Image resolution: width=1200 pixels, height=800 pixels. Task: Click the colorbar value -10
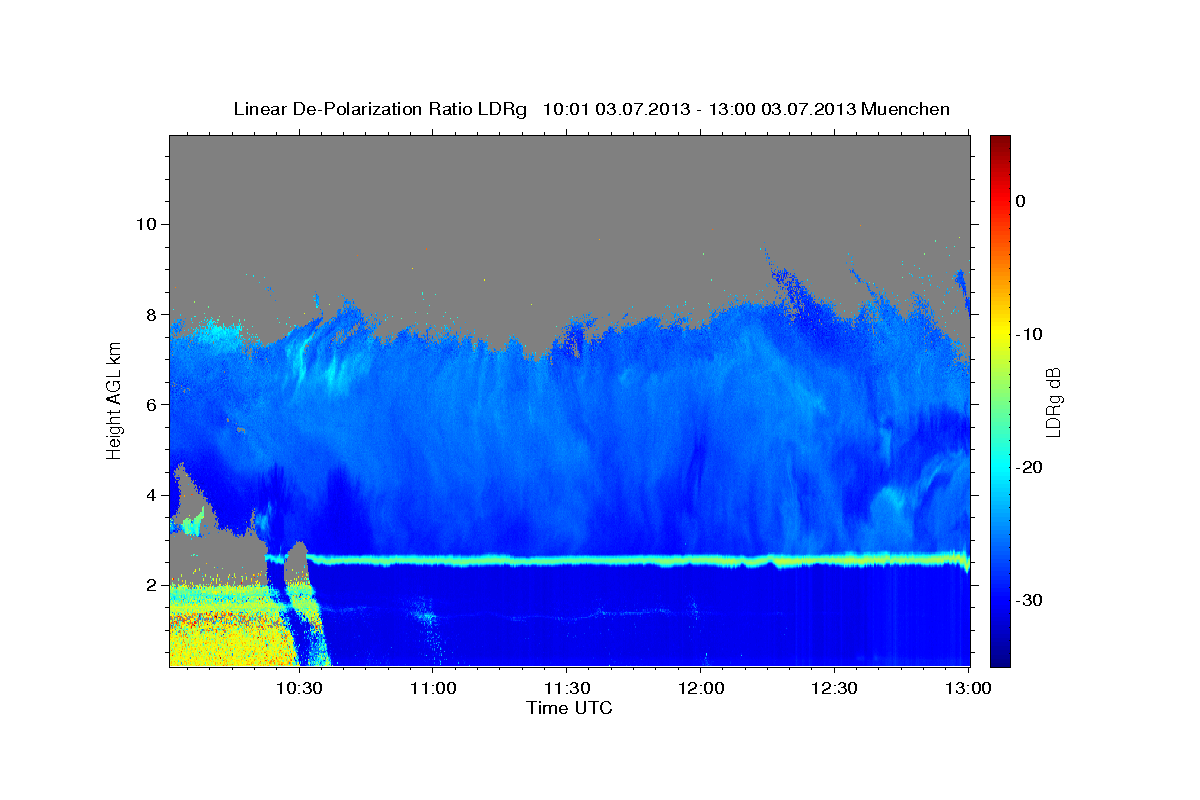[x=1030, y=334]
